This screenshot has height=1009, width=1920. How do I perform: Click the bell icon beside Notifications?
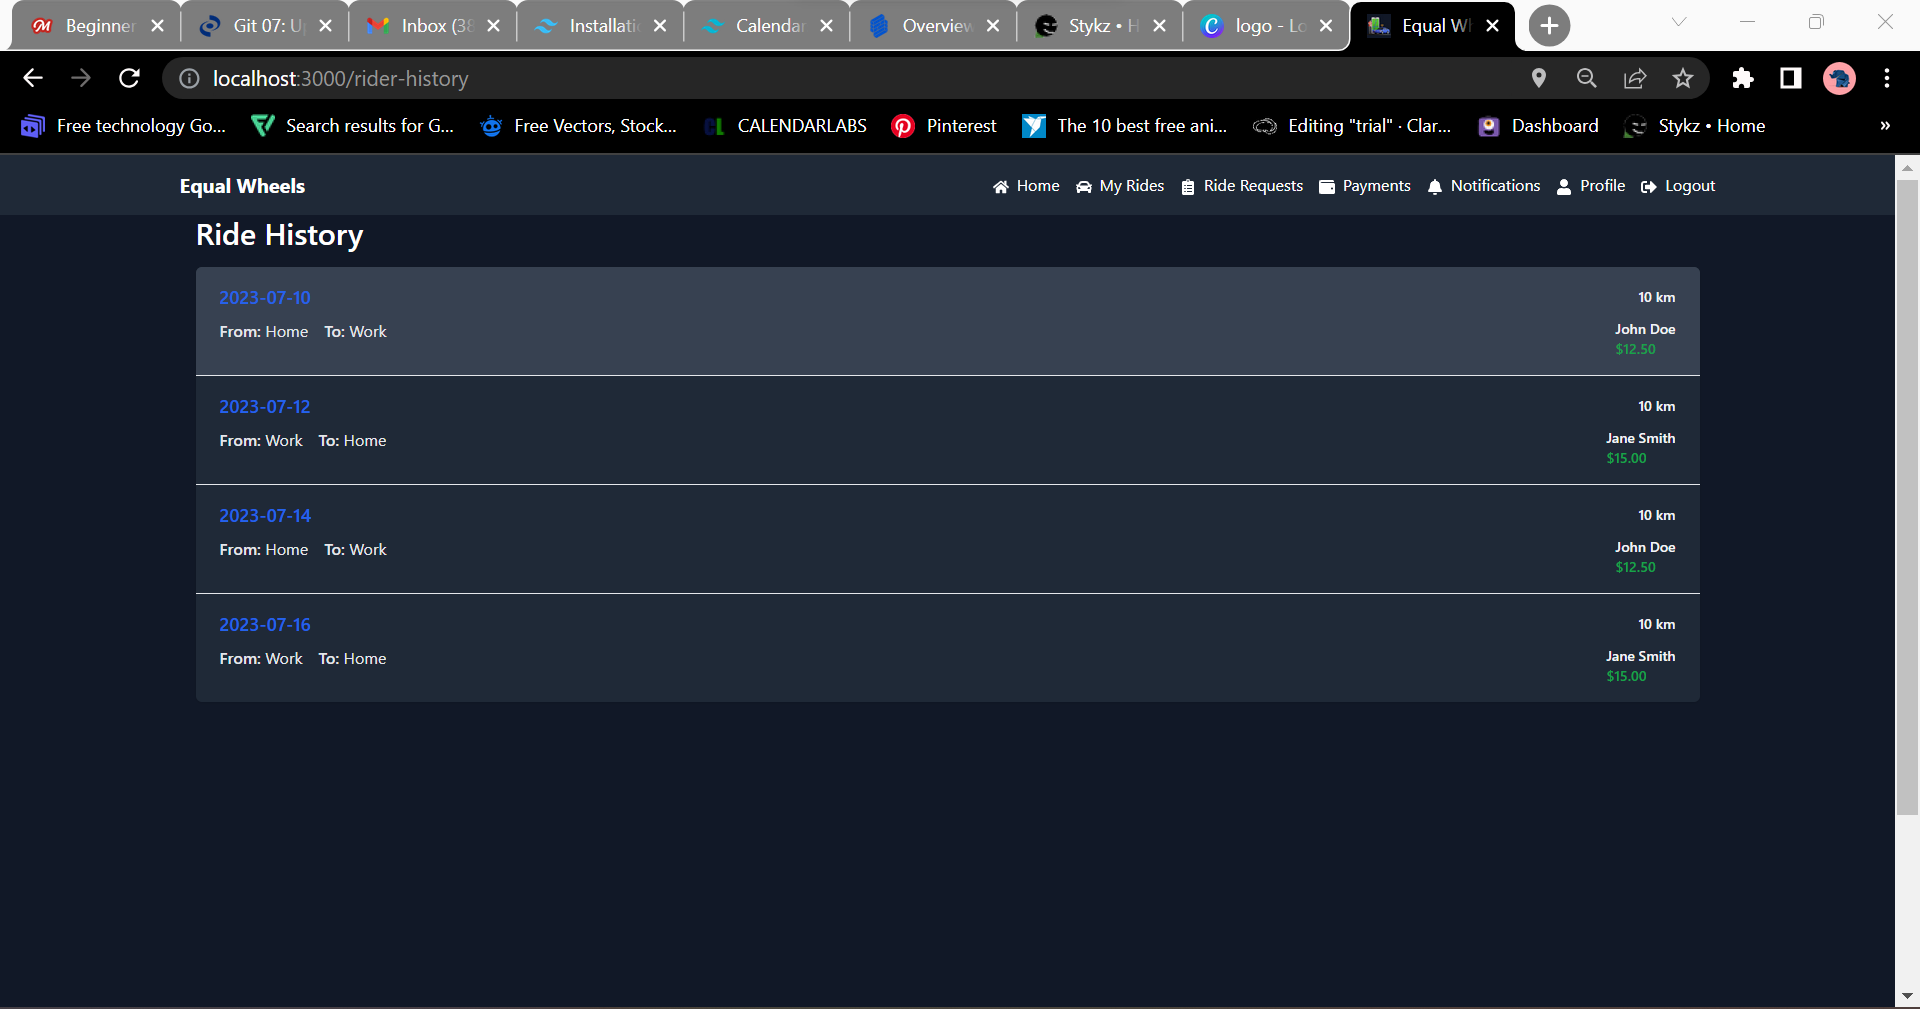(x=1435, y=187)
